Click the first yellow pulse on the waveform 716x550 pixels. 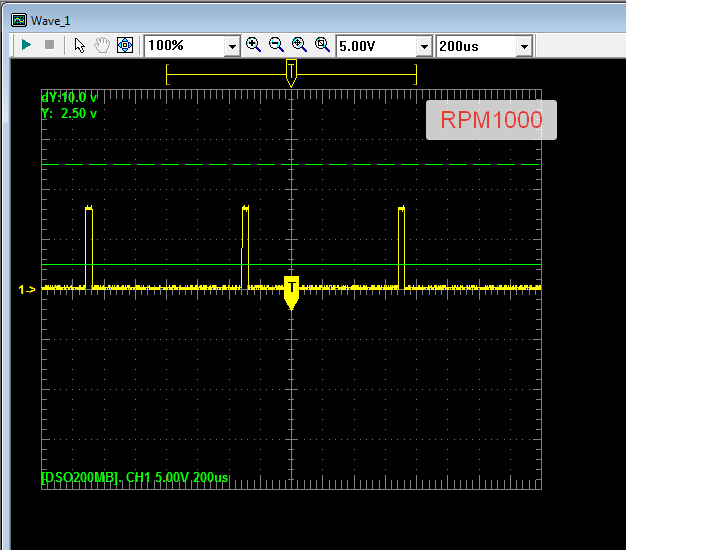pyautogui.click(x=89, y=247)
